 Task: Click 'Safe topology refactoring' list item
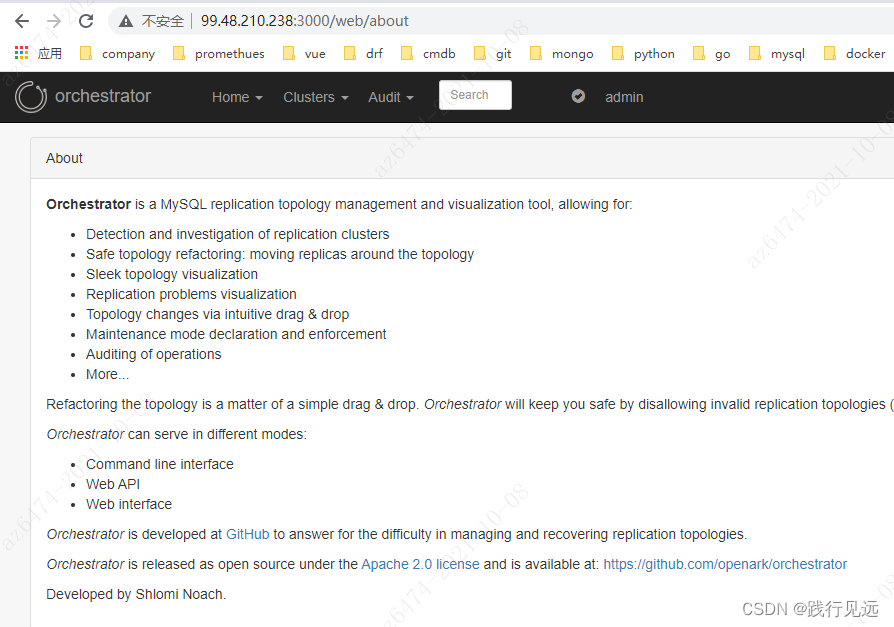tap(280, 254)
